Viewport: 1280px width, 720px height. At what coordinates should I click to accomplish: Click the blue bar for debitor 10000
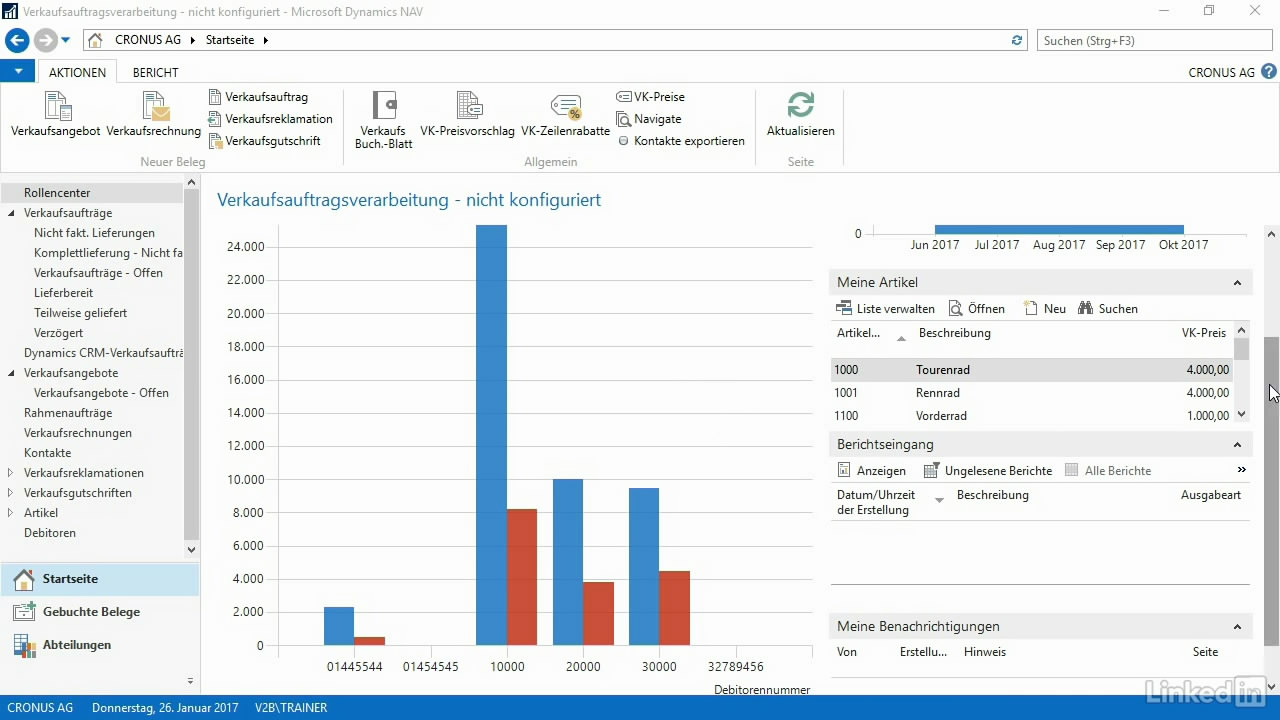pos(491,435)
